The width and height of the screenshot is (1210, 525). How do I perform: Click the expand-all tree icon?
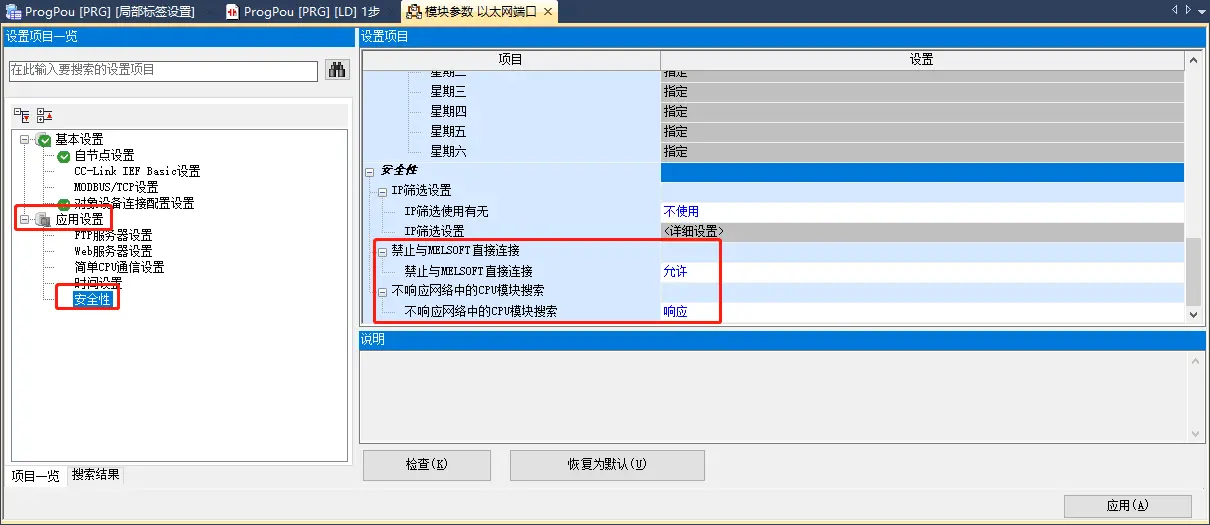pyautogui.click(x=22, y=115)
